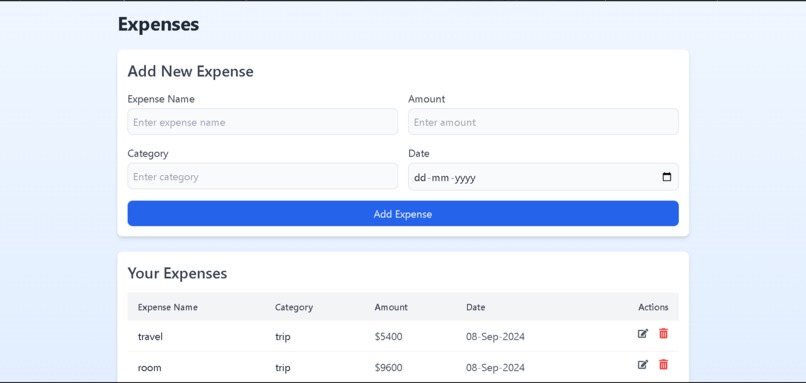Edit the room expense row
The image size is (806, 383).
tap(643, 364)
